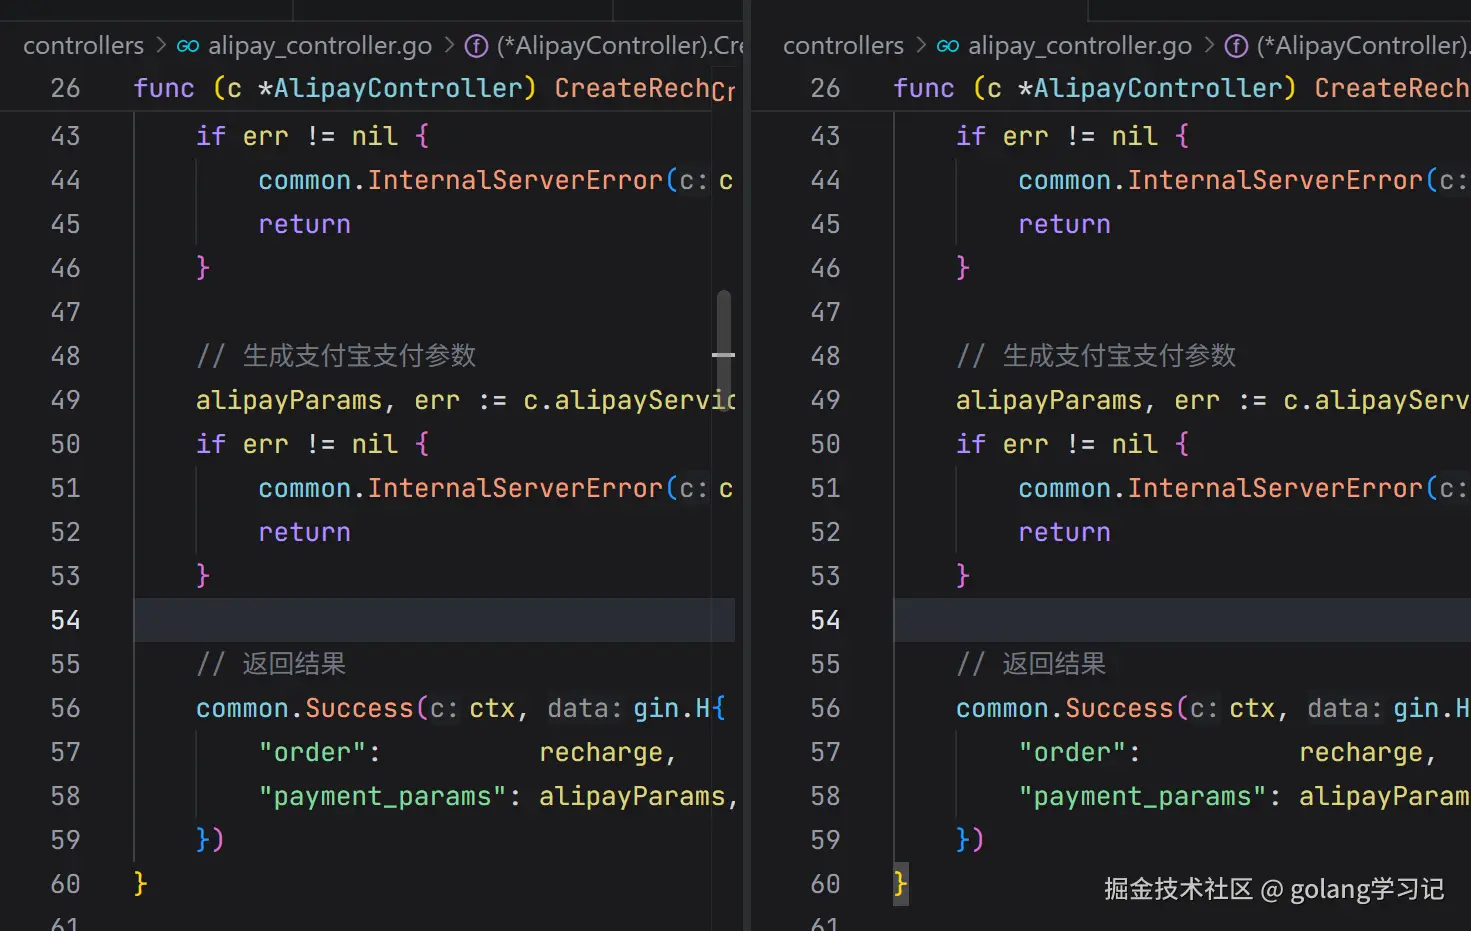This screenshot has height=931, width=1471.
Task: Click line number 54 in the left pane
Action: tap(65, 620)
